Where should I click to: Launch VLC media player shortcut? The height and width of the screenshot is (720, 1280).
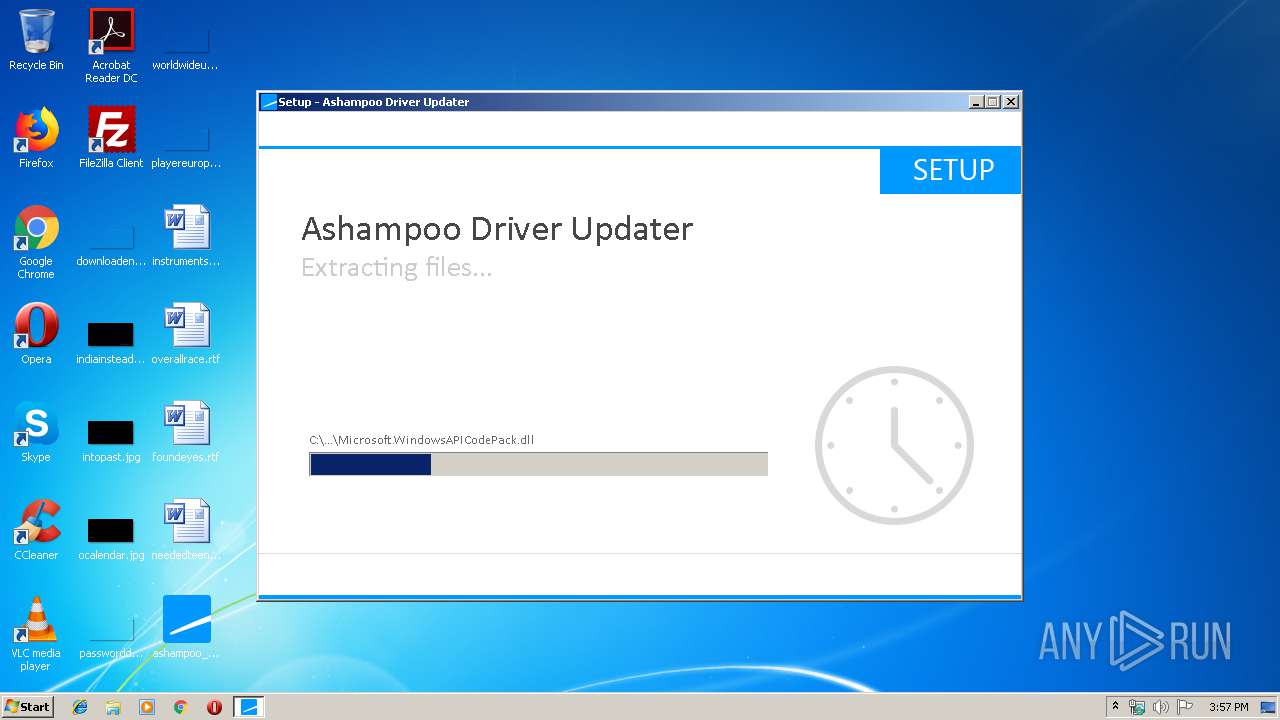coord(36,634)
